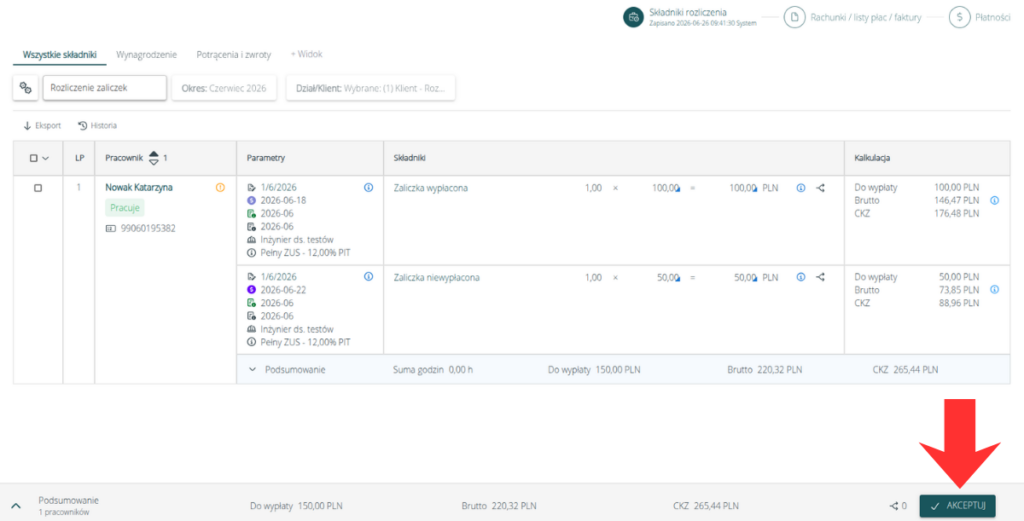1024x521 pixels.
Task: Click '1 pracowników' label in bottom bar
Action: point(64,513)
